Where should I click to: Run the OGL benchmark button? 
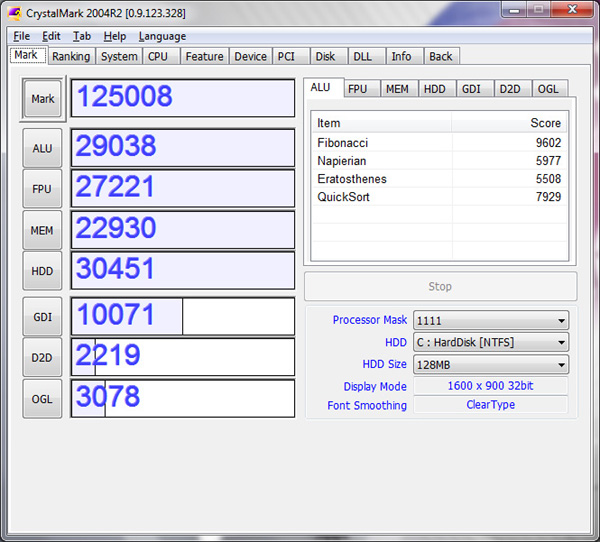tap(42, 399)
